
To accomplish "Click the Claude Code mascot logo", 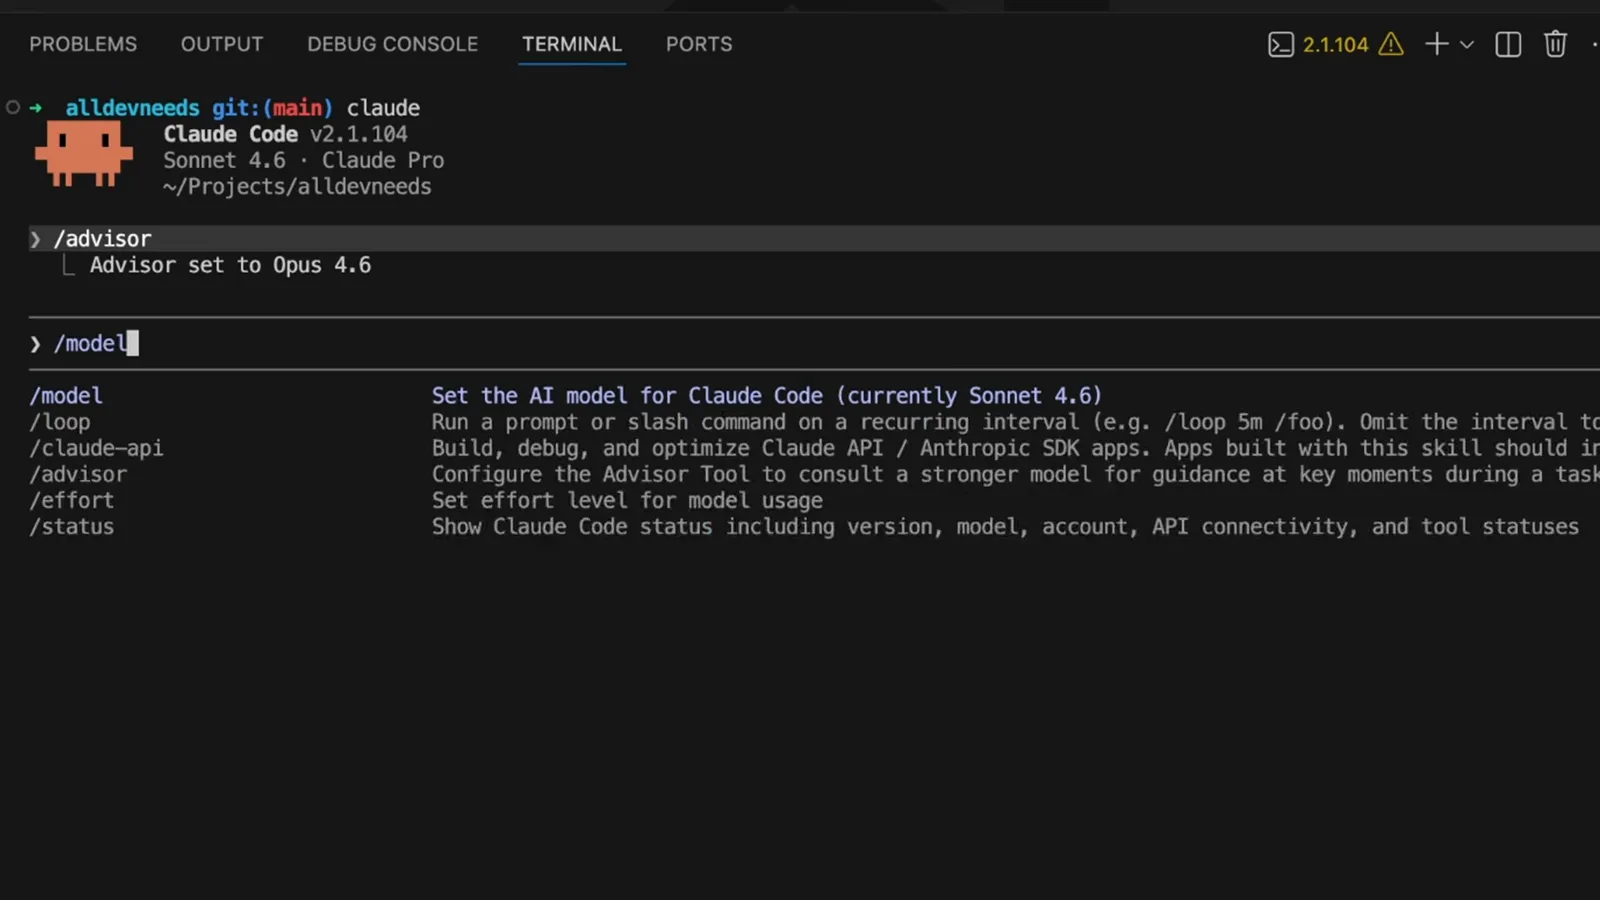I will 84,153.
